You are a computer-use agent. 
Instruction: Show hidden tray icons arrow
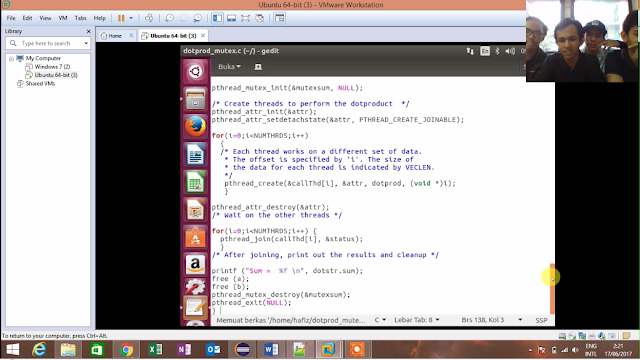pos(530,350)
